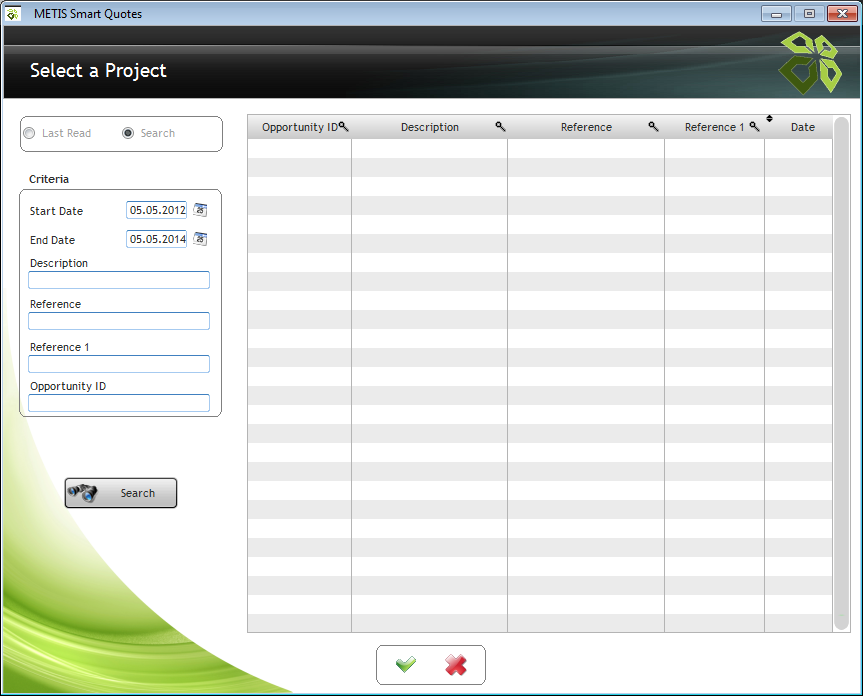The image size is (863, 696).
Task: Sort by the Reference column header
Action: [x=586, y=127]
